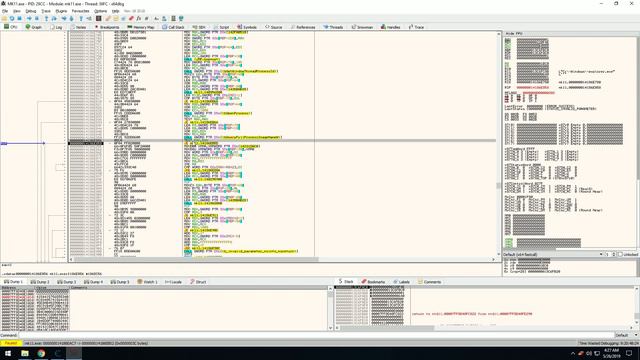Open the Scylla dark square icon
Image resolution: width=640 pixels, height=360 pixels.
pos(98,18)
